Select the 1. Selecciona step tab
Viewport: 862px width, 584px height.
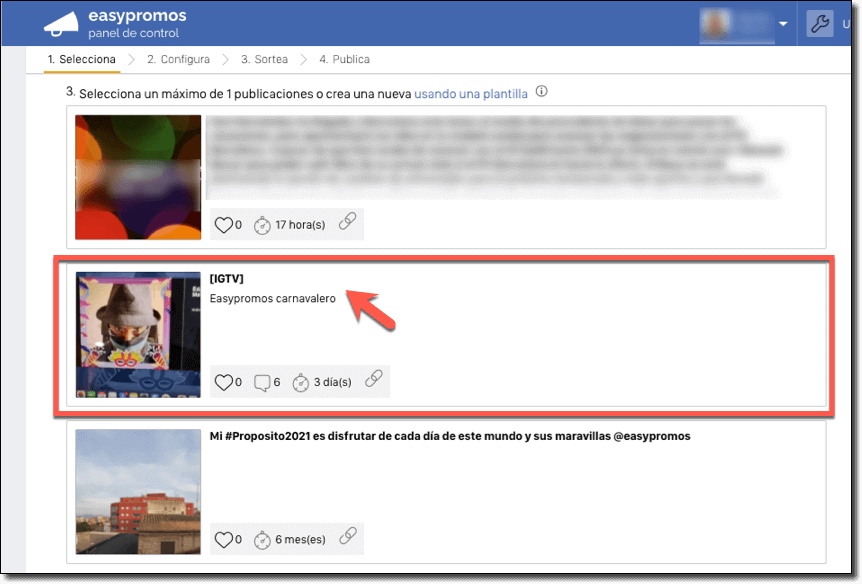pyautogui.click(x=81, y=59)
